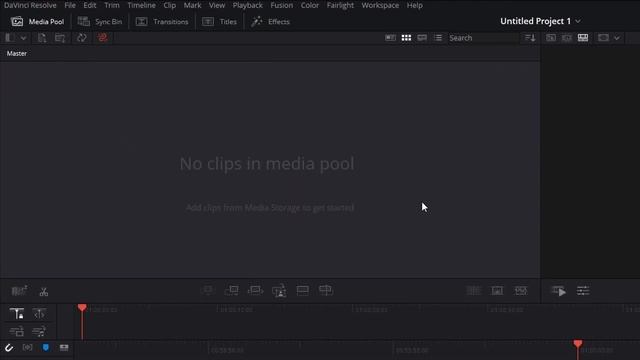Click the Place on Top icon
The image size is (640, 360).
(x=302, y=291)
